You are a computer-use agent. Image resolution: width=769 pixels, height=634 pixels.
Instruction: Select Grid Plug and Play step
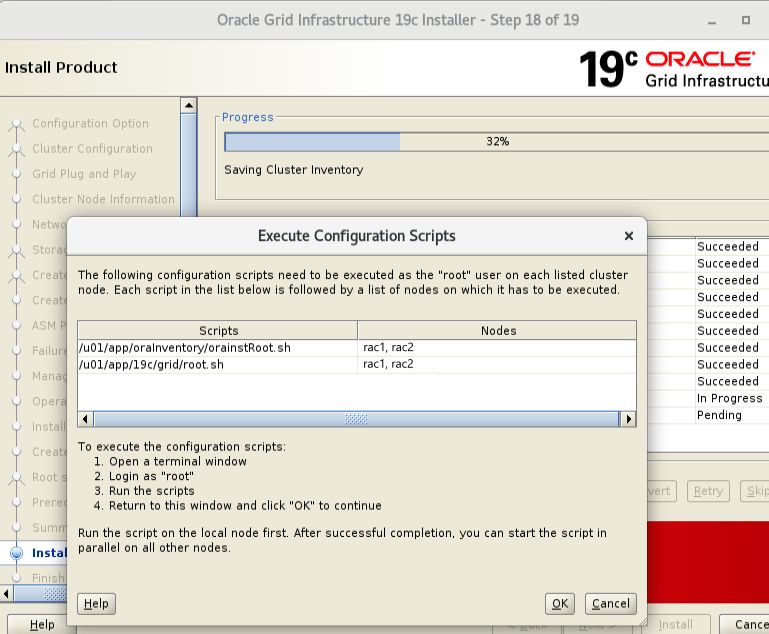pos(84,173)
